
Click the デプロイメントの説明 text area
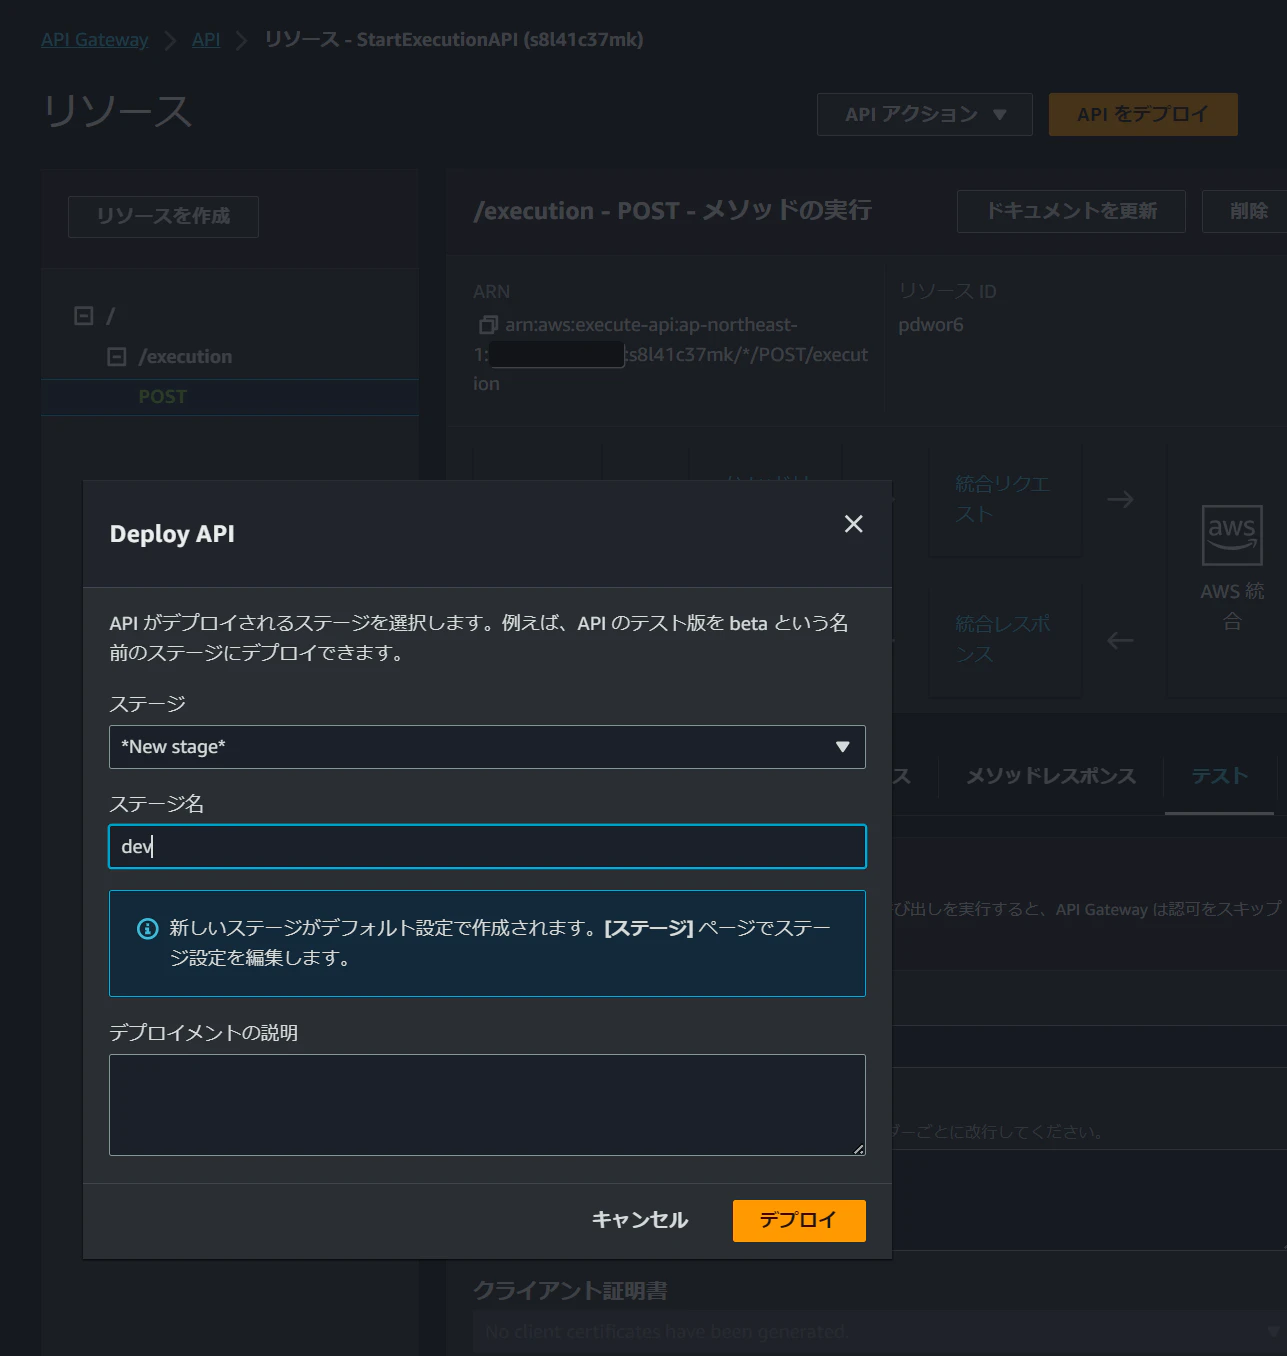[487, 1105]
